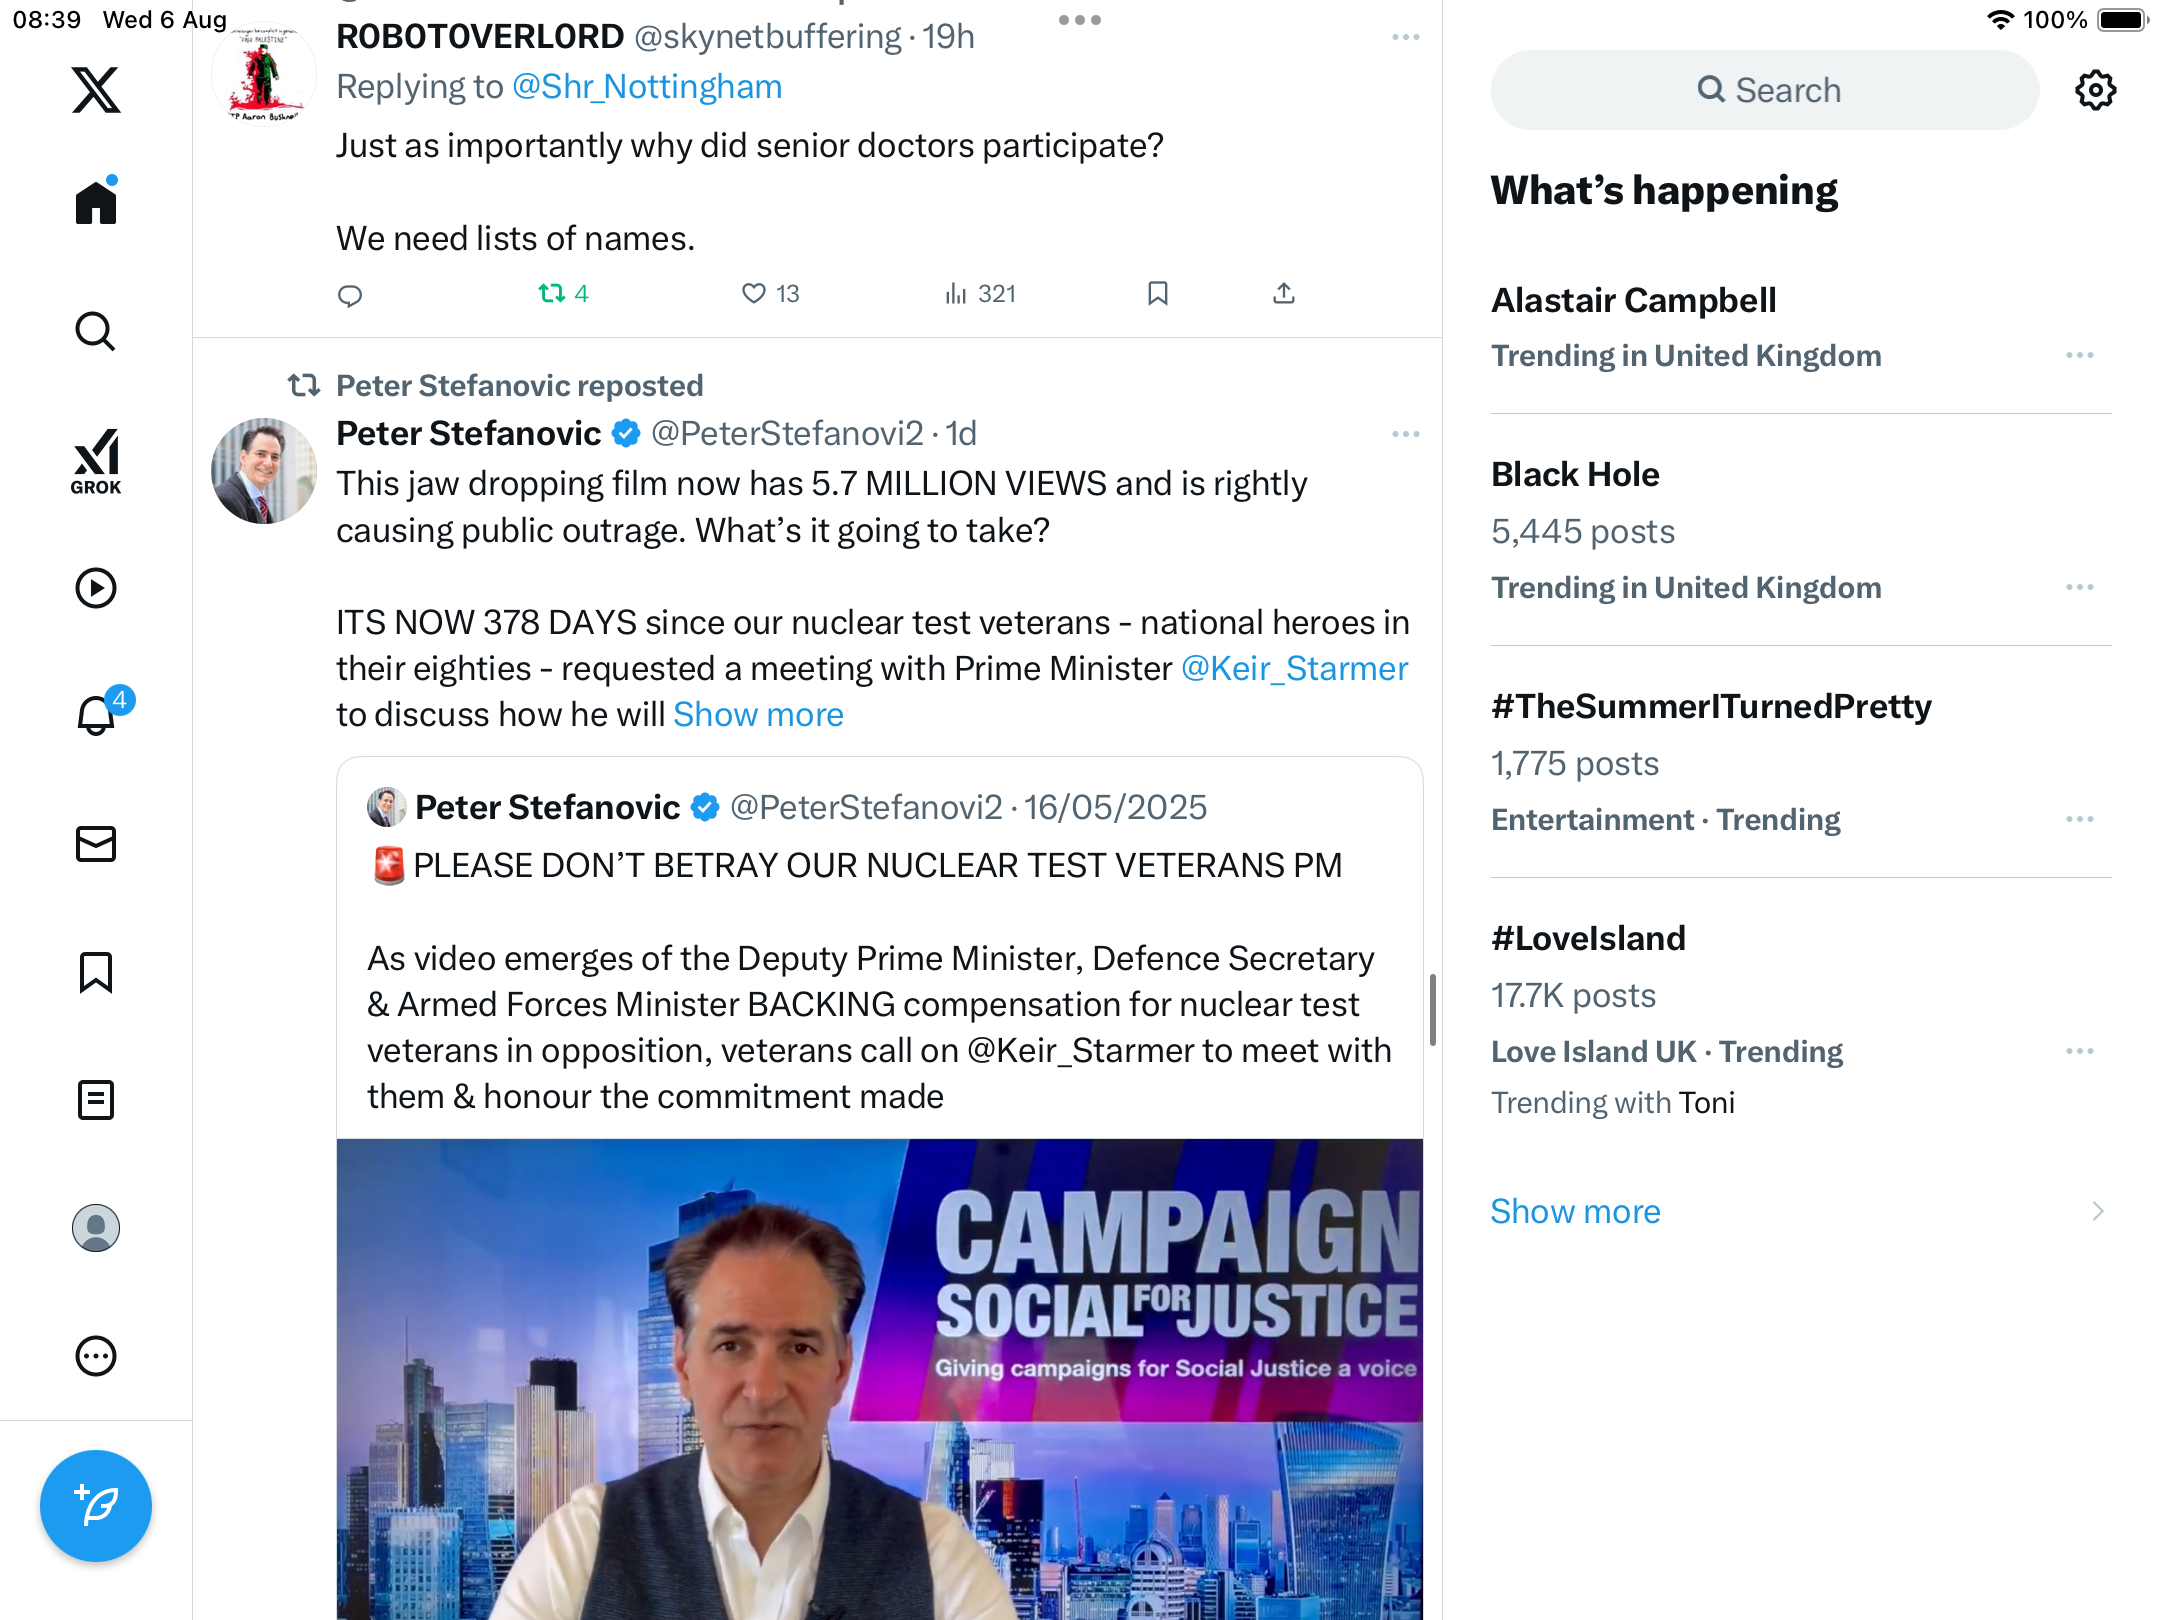The width and height of the screenshot is (2160, 1620).
Task: Open the Explore search tab in sidebar
Action: pyautogui.click(x=96, y=331)
